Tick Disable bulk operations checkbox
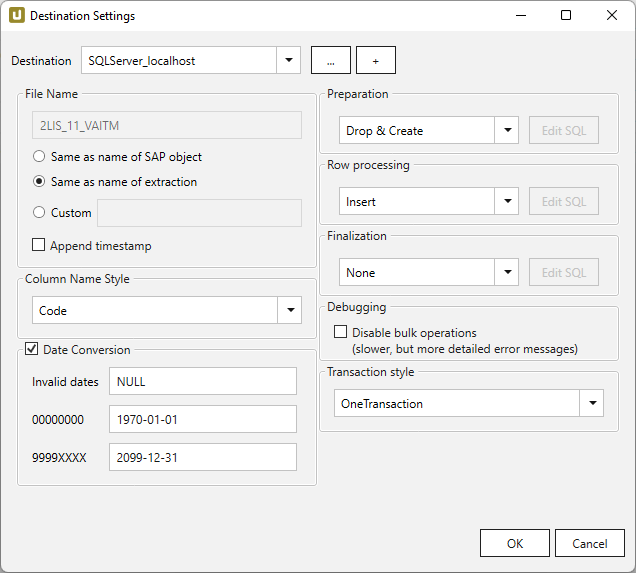 click(x=341, y=332)
